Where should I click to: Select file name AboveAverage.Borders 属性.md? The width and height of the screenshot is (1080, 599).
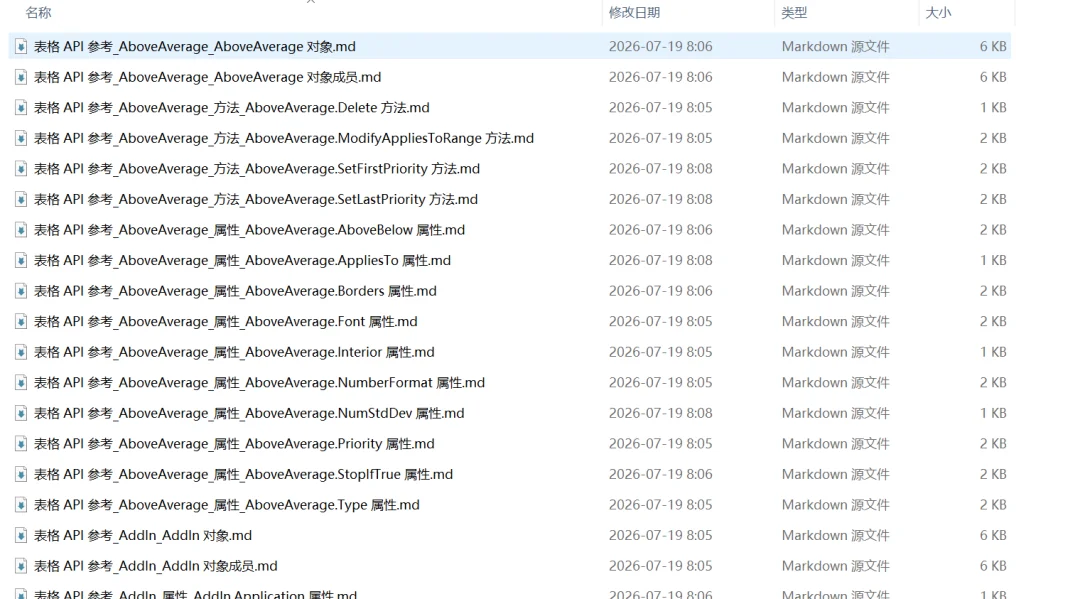pyautogui.click(x=236, y=291)
